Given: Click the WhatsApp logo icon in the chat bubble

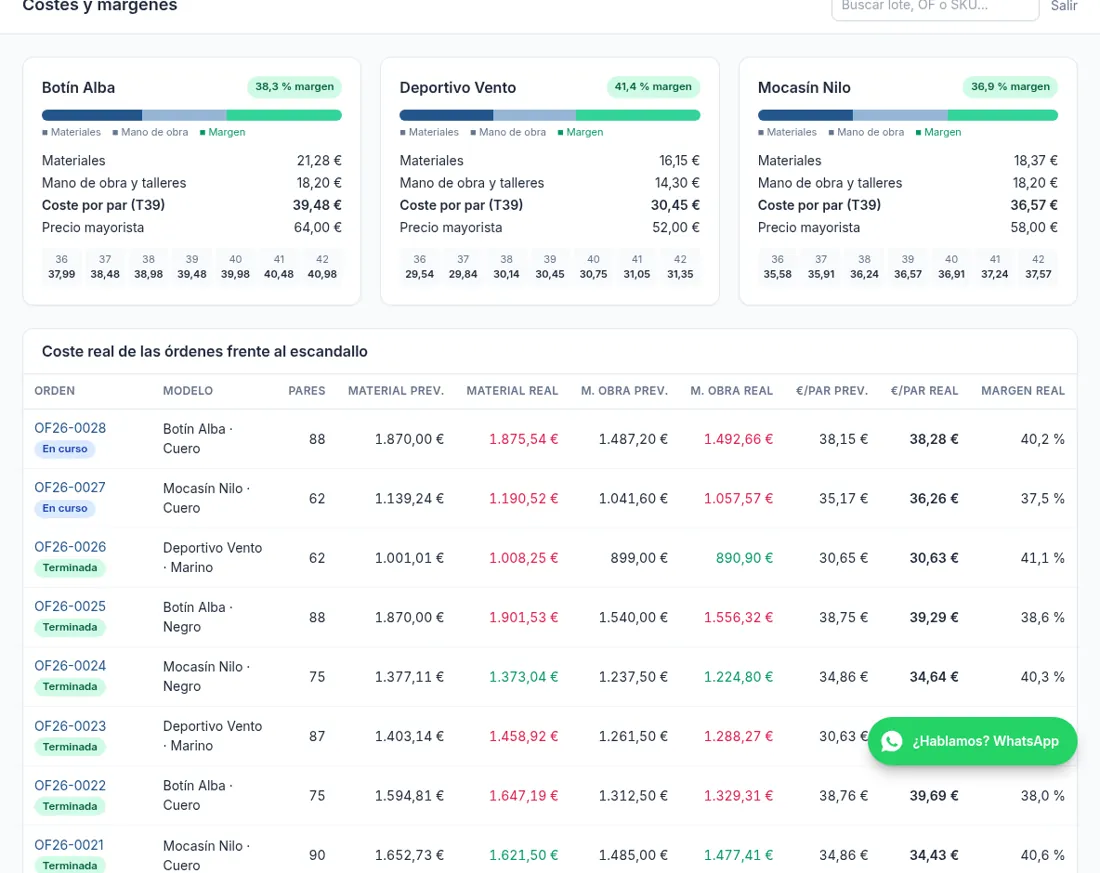Looking at the screenshot, I should tap(892, 741).
